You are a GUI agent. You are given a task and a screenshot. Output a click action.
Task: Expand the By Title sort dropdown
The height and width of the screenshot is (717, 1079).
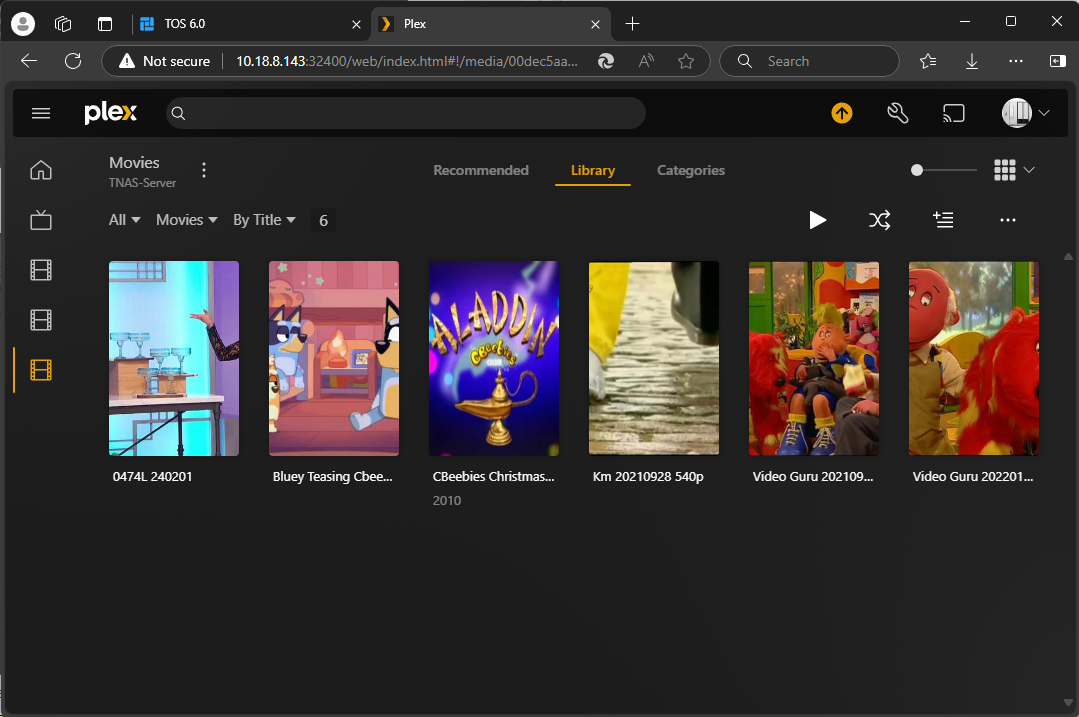coord(264,220)
